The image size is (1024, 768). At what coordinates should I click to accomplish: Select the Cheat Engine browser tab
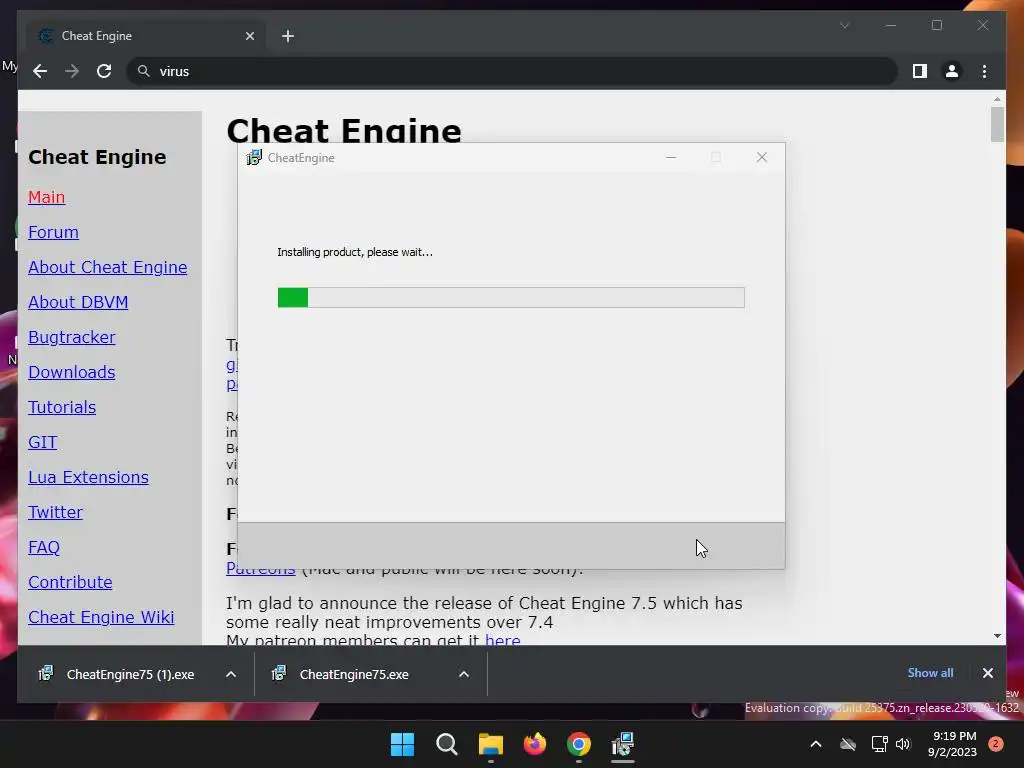pos(147,36)
